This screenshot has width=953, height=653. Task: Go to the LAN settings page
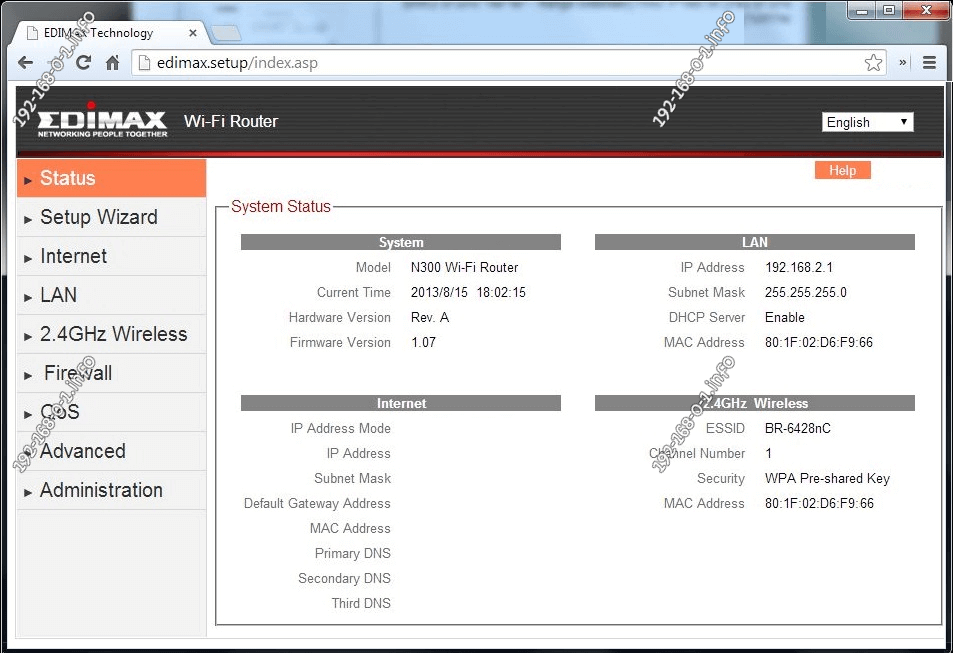[58, 295]
